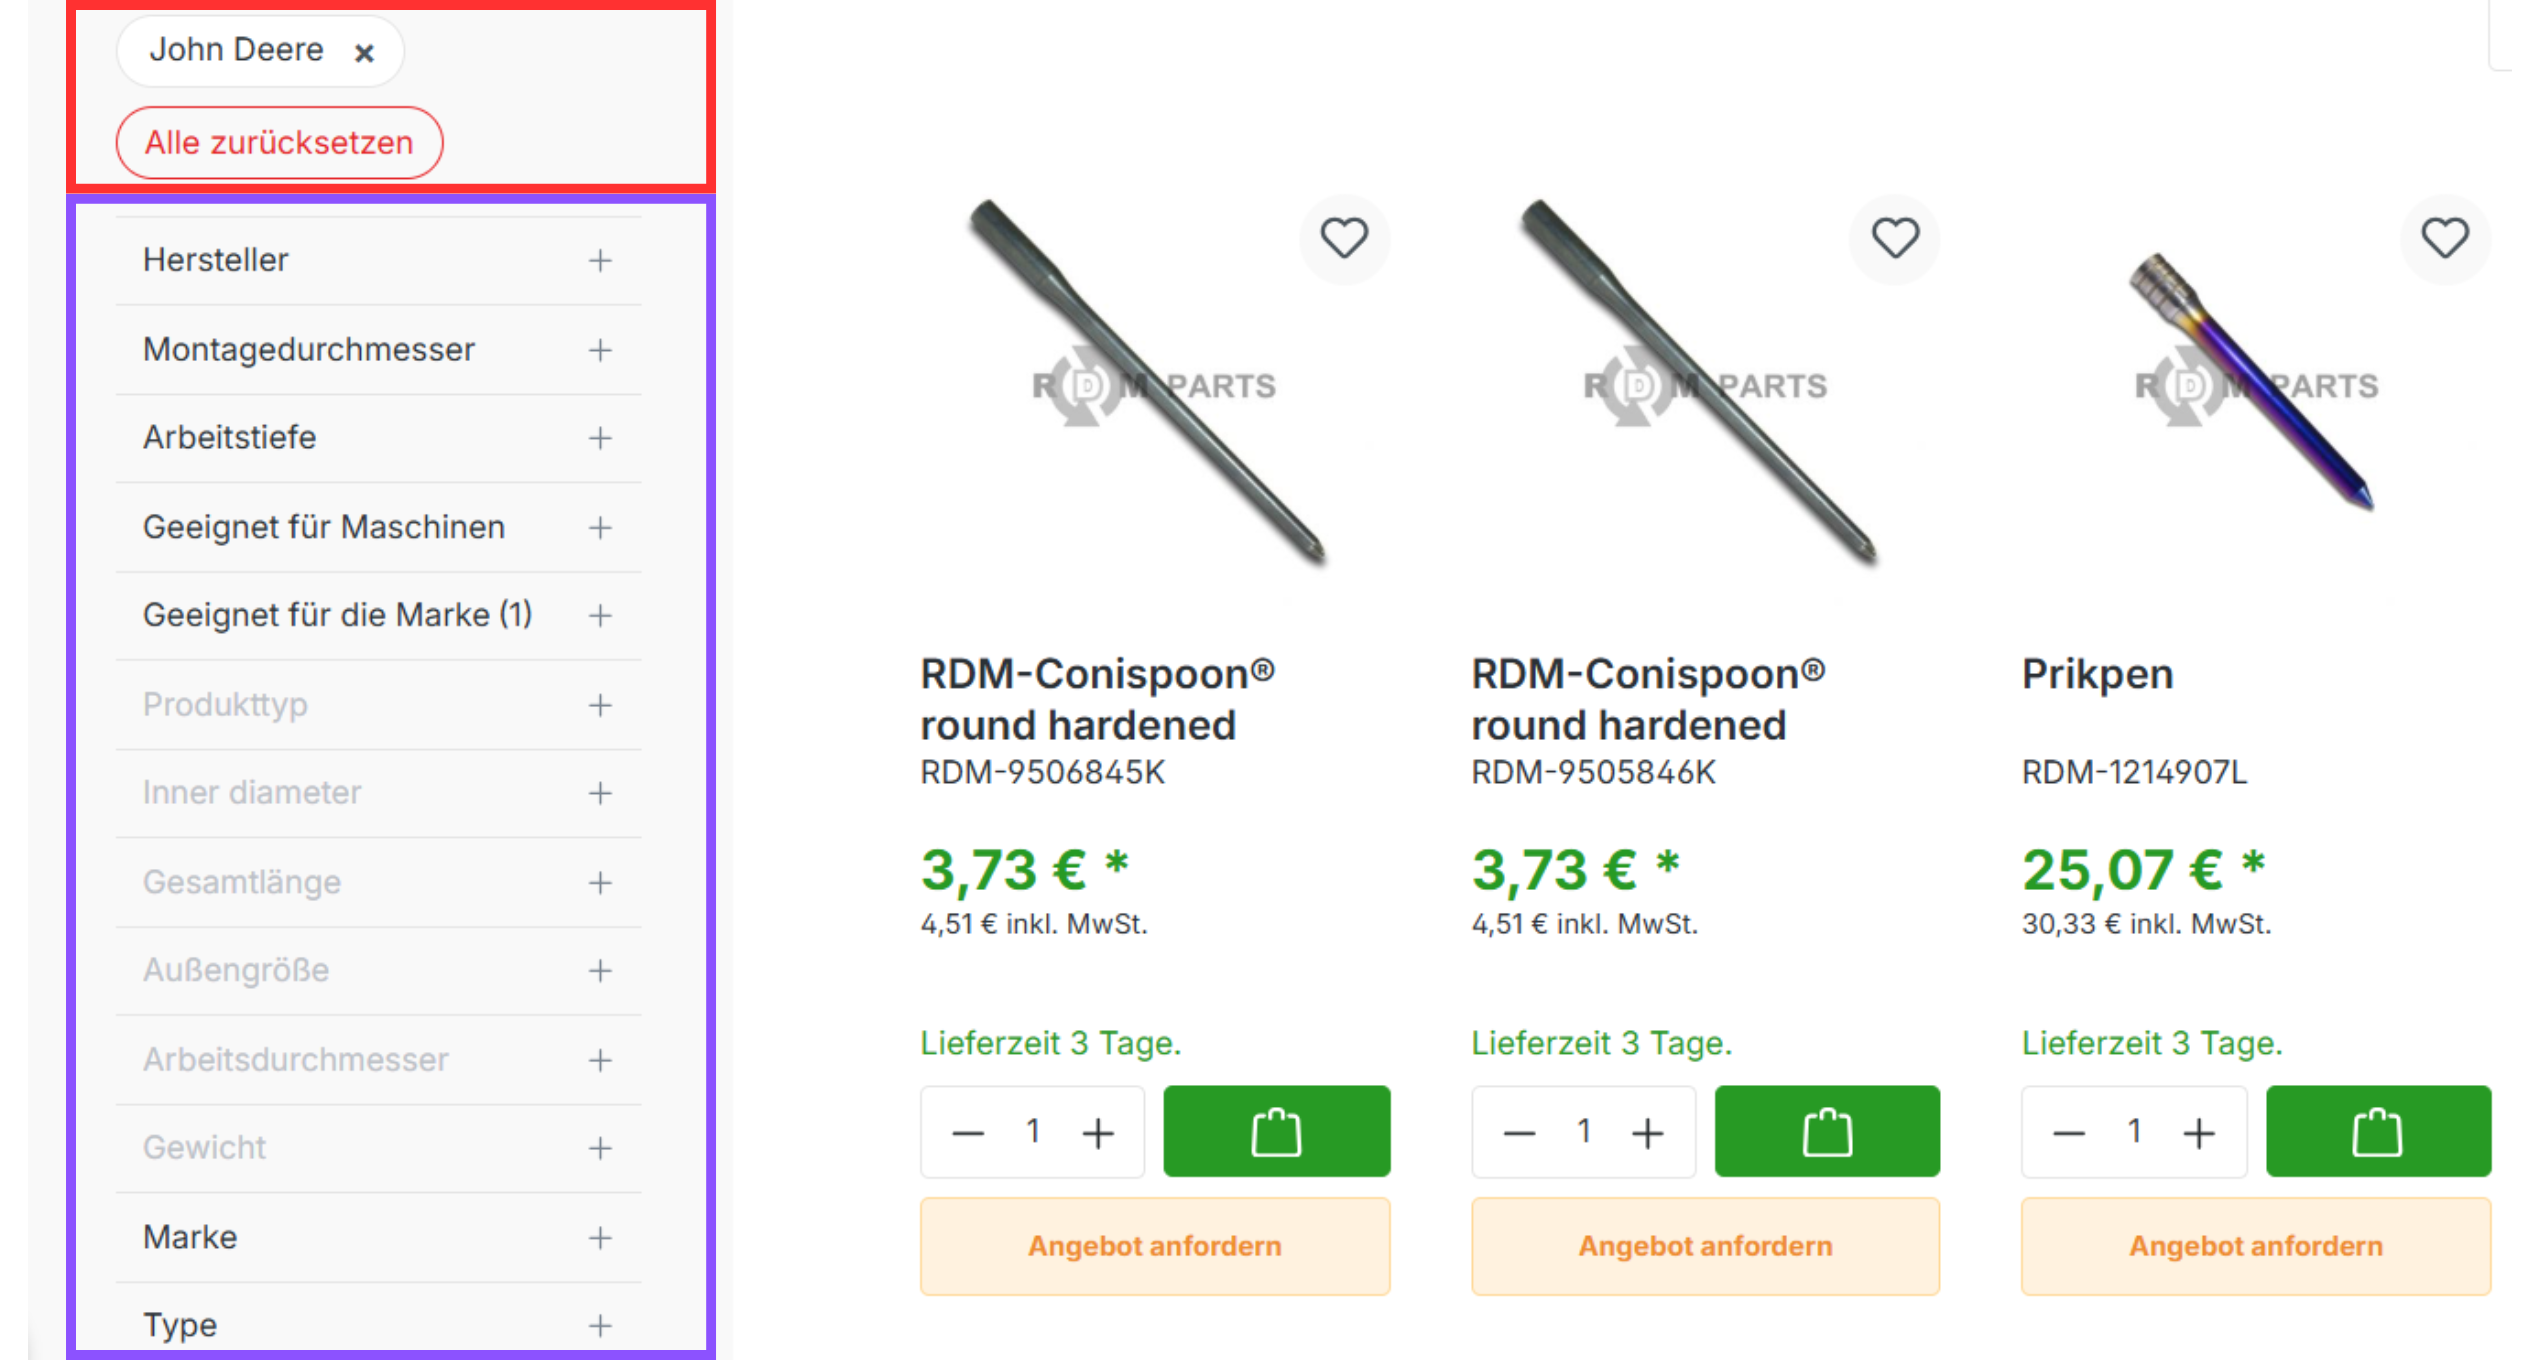
Task: Add first RDM-Conispoon RDM-9506845K to wishlist
Action: tap(1343, 238)
